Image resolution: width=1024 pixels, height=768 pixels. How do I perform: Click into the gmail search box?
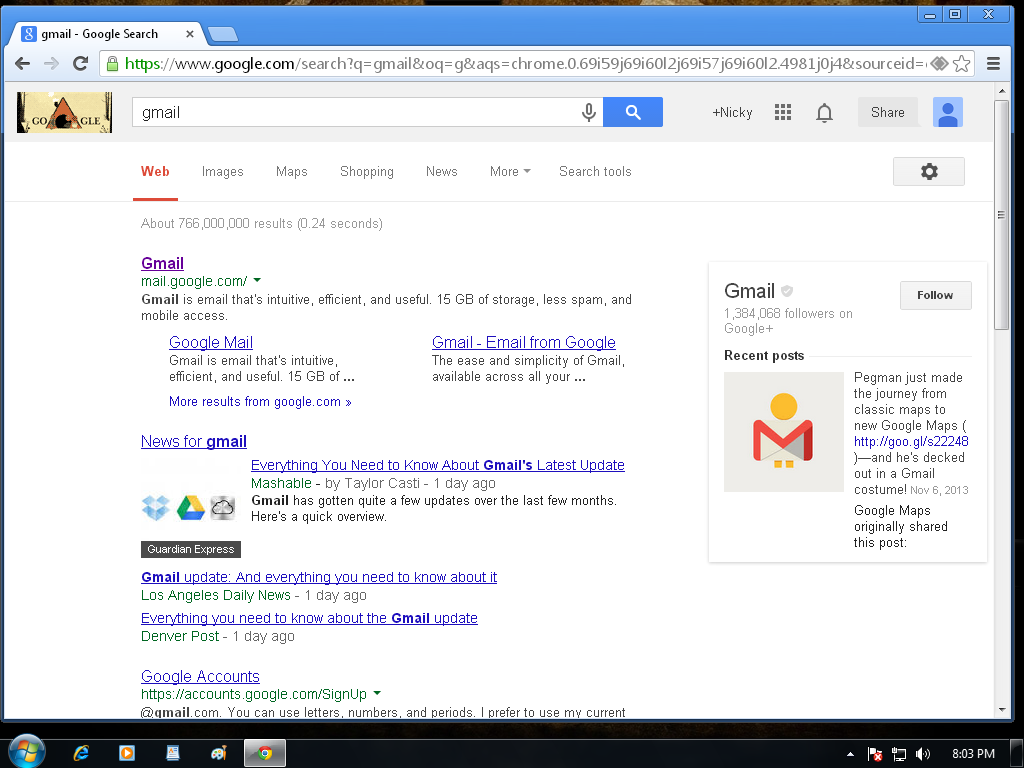point(355,112)
